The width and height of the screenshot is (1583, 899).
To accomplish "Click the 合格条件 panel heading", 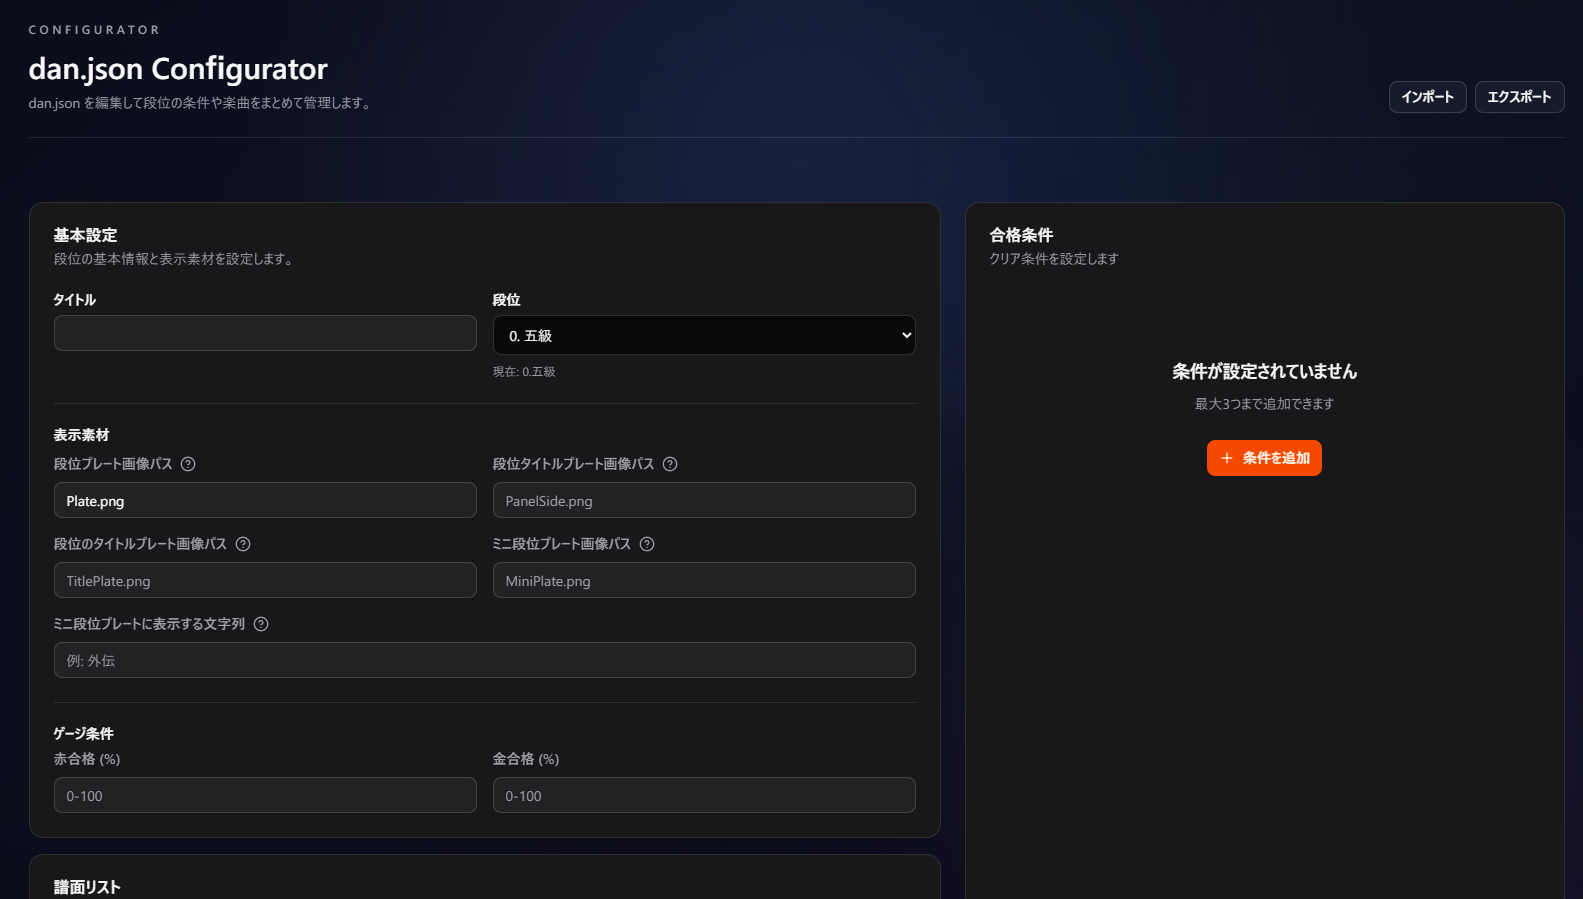I will pyautogui.click(x=1021, y=235).
